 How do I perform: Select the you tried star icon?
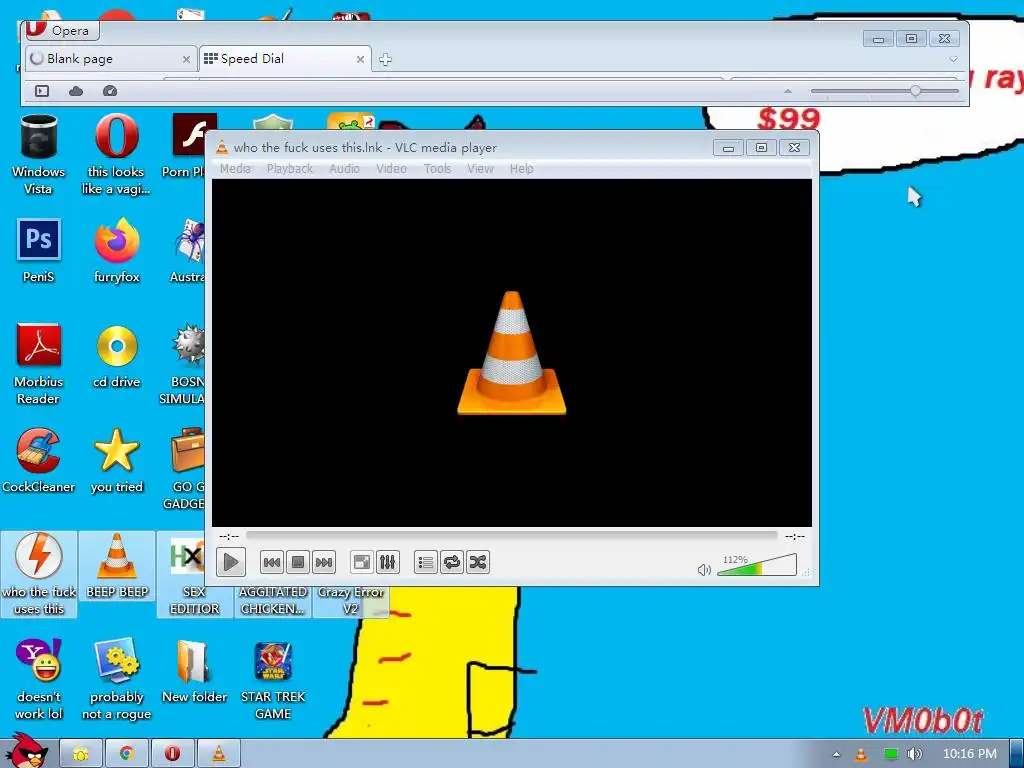click(116, 460)
